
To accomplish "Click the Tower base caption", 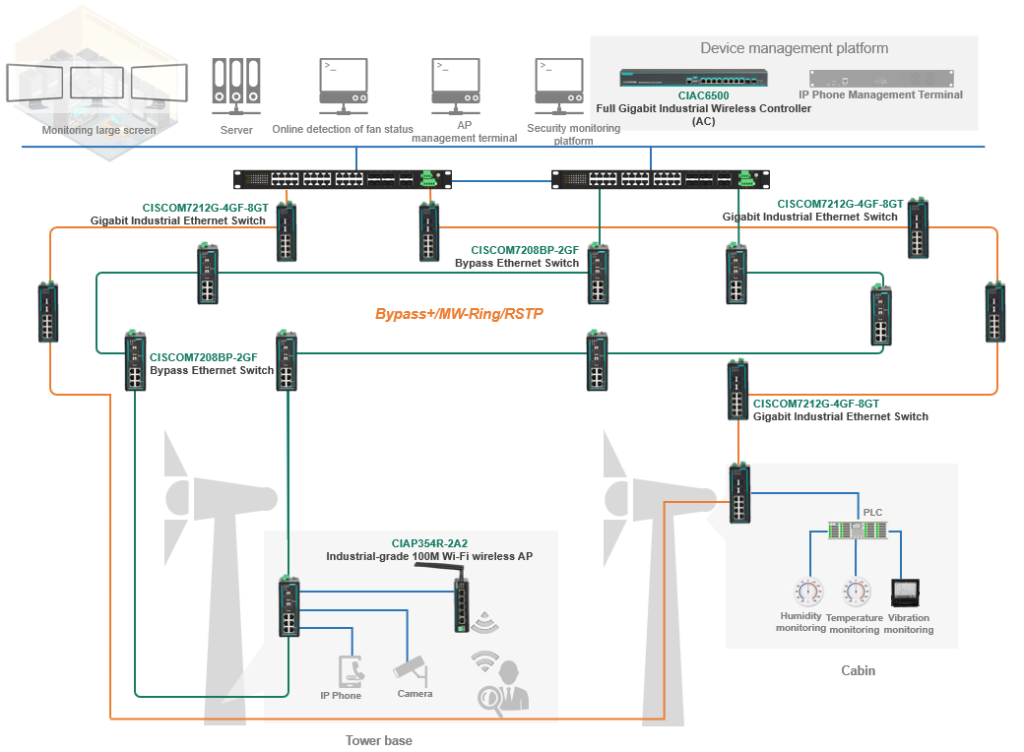I will tap(379, 741).
